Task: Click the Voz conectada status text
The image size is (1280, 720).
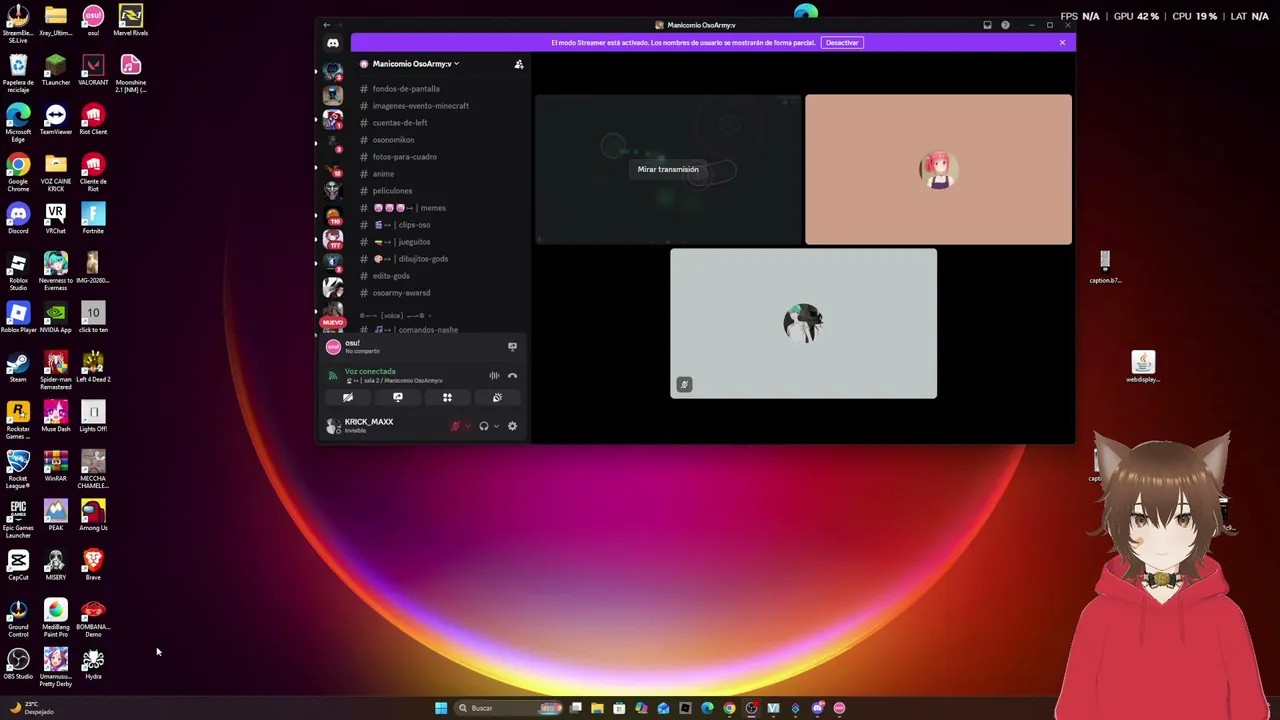Action: click(x=370, y=372)
